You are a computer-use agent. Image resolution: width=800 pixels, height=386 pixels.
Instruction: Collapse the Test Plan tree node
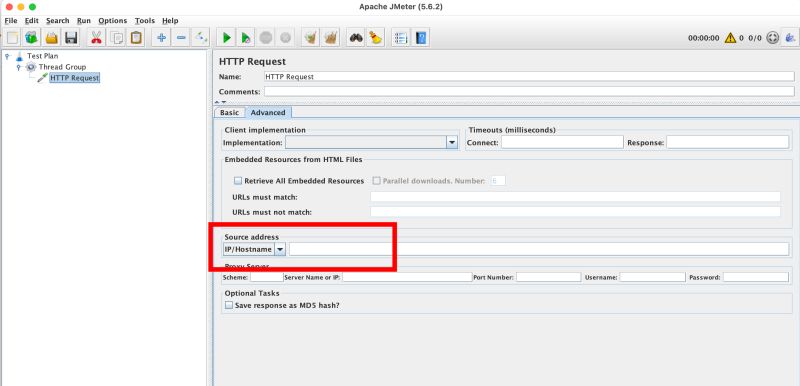coord(7,56)
